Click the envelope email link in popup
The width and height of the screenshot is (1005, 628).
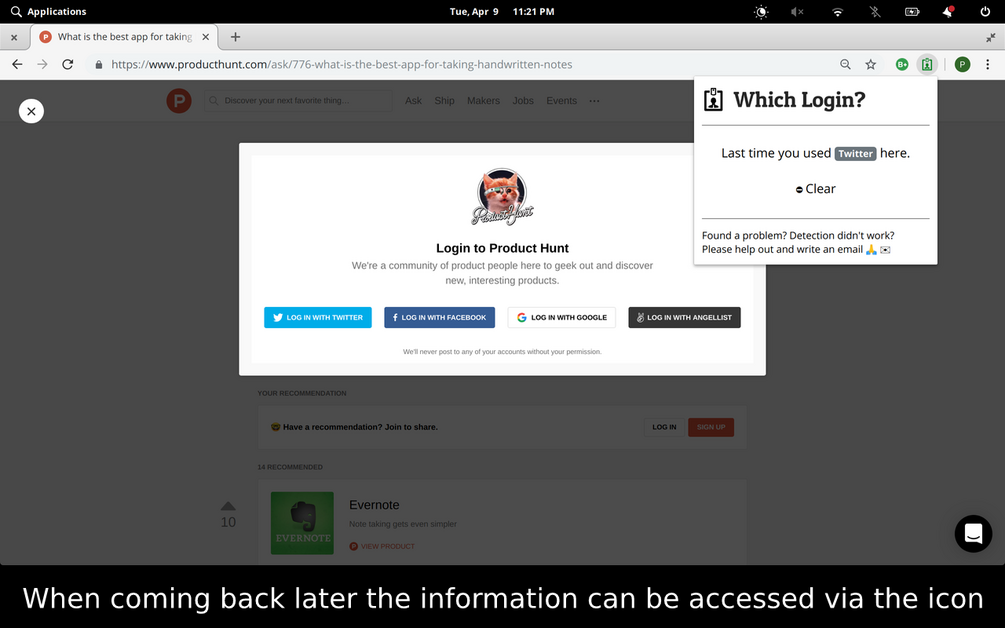pos(885,250)
